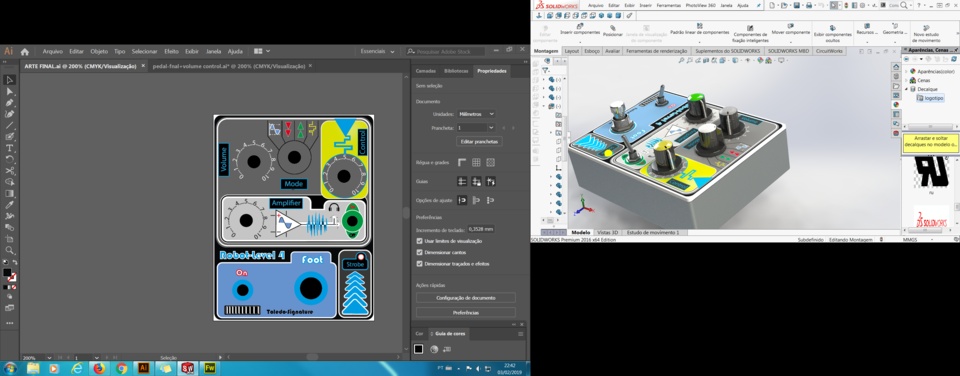
Task: Click Inserir componentes in SolidWorks toolbar
Action: click(580, 29)
